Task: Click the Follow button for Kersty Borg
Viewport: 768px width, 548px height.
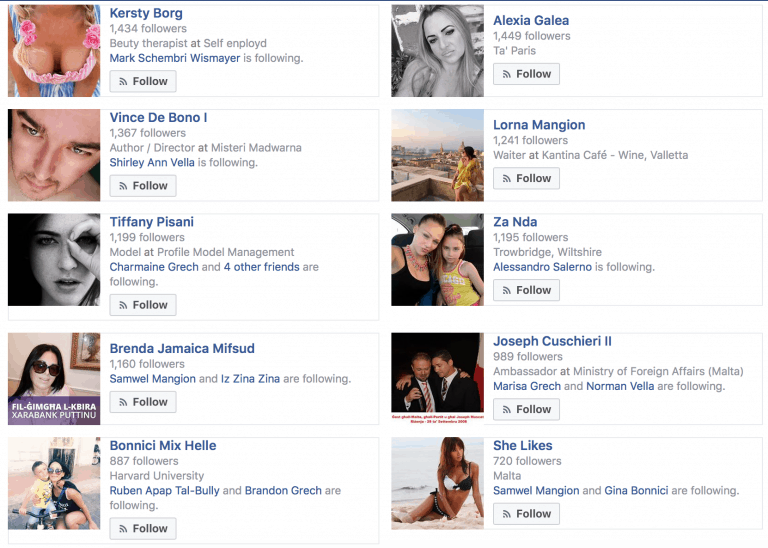Action: (x=143, y=81)
